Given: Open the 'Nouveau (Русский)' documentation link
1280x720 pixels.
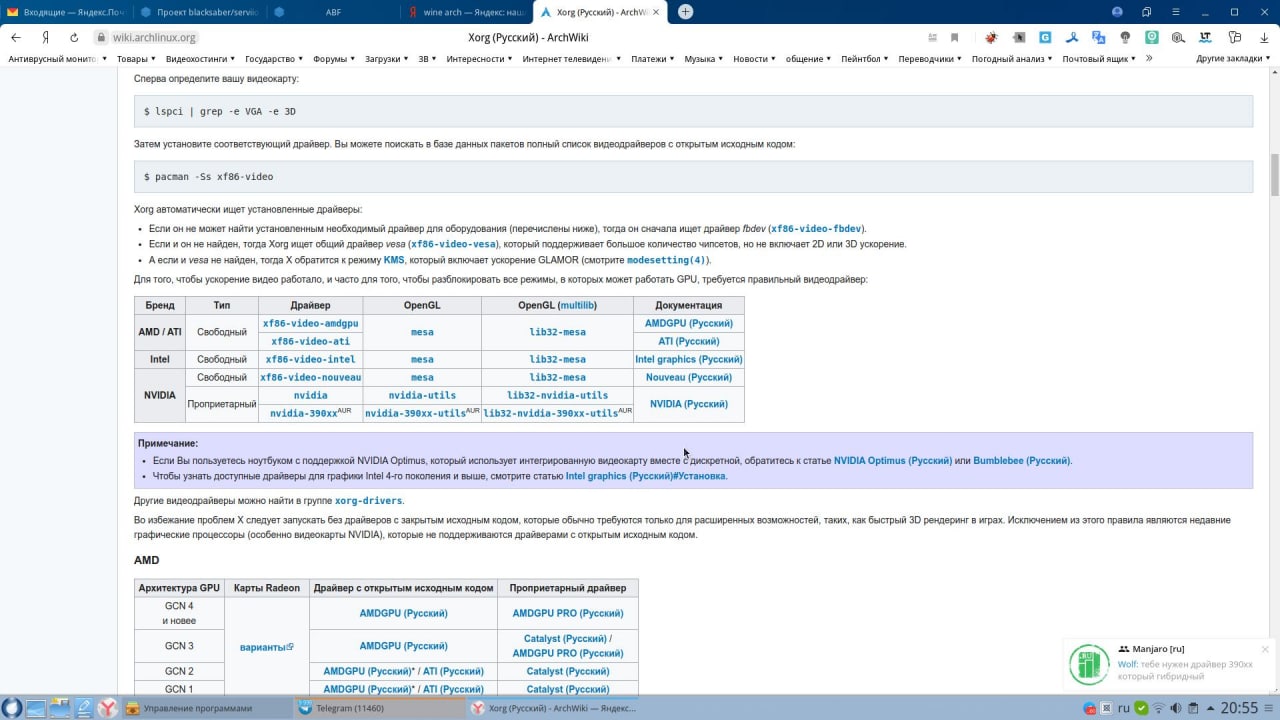Looking at the screenshot, I should click(688, 377).
